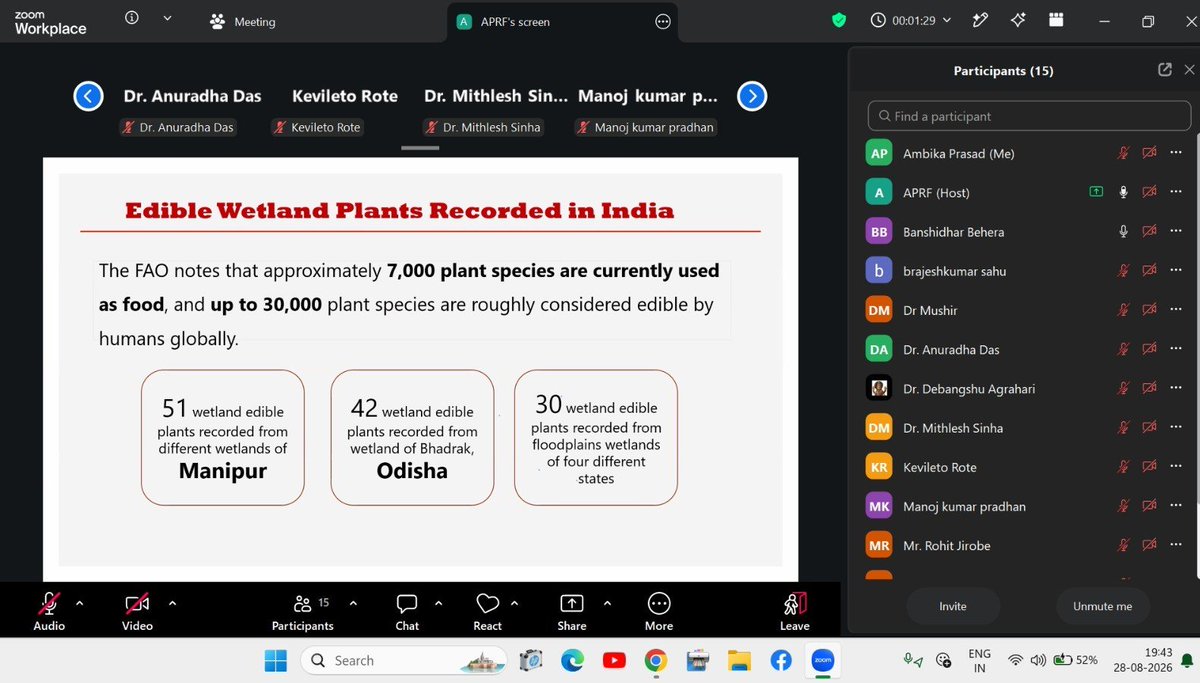
Task: Select Dr. Anuradha Das video tile
Action: pyautogui.click(x=193, y=110)
